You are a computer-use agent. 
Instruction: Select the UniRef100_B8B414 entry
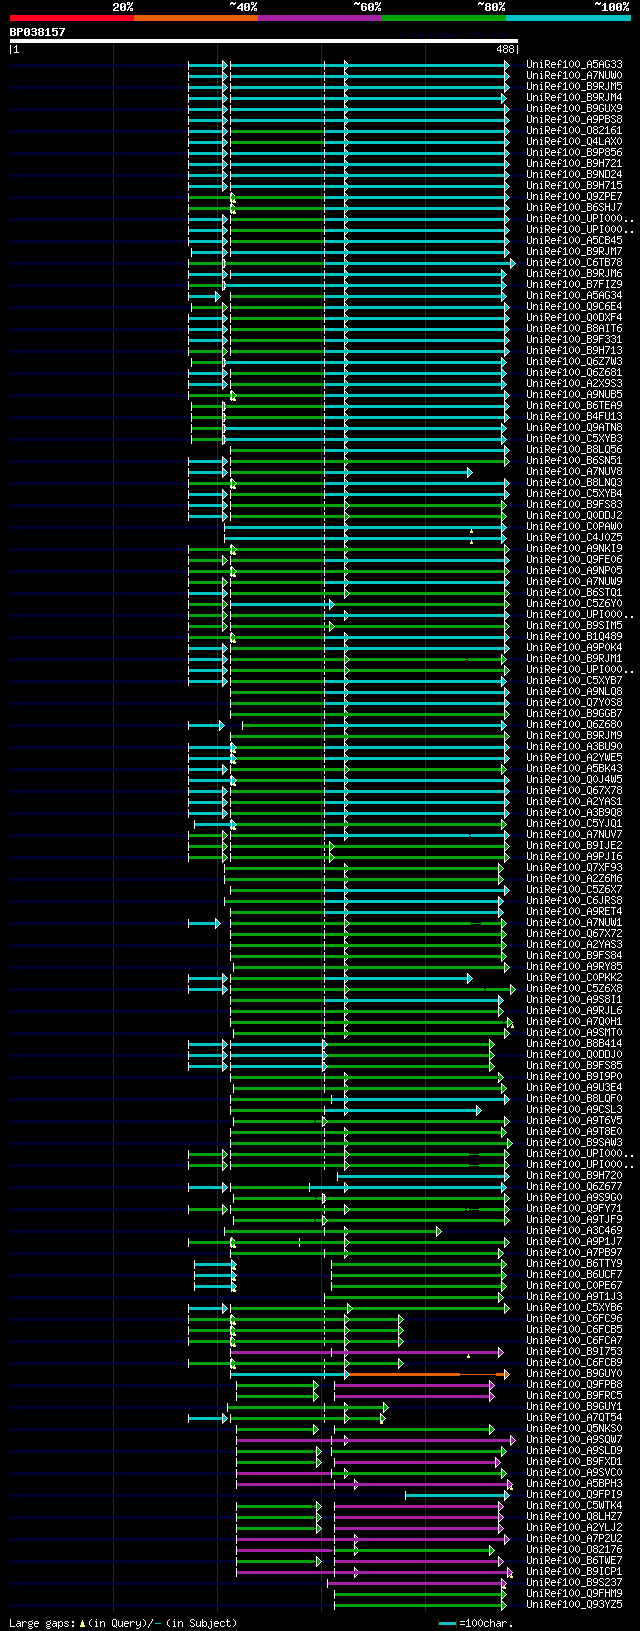click(x=574, y=1043)
